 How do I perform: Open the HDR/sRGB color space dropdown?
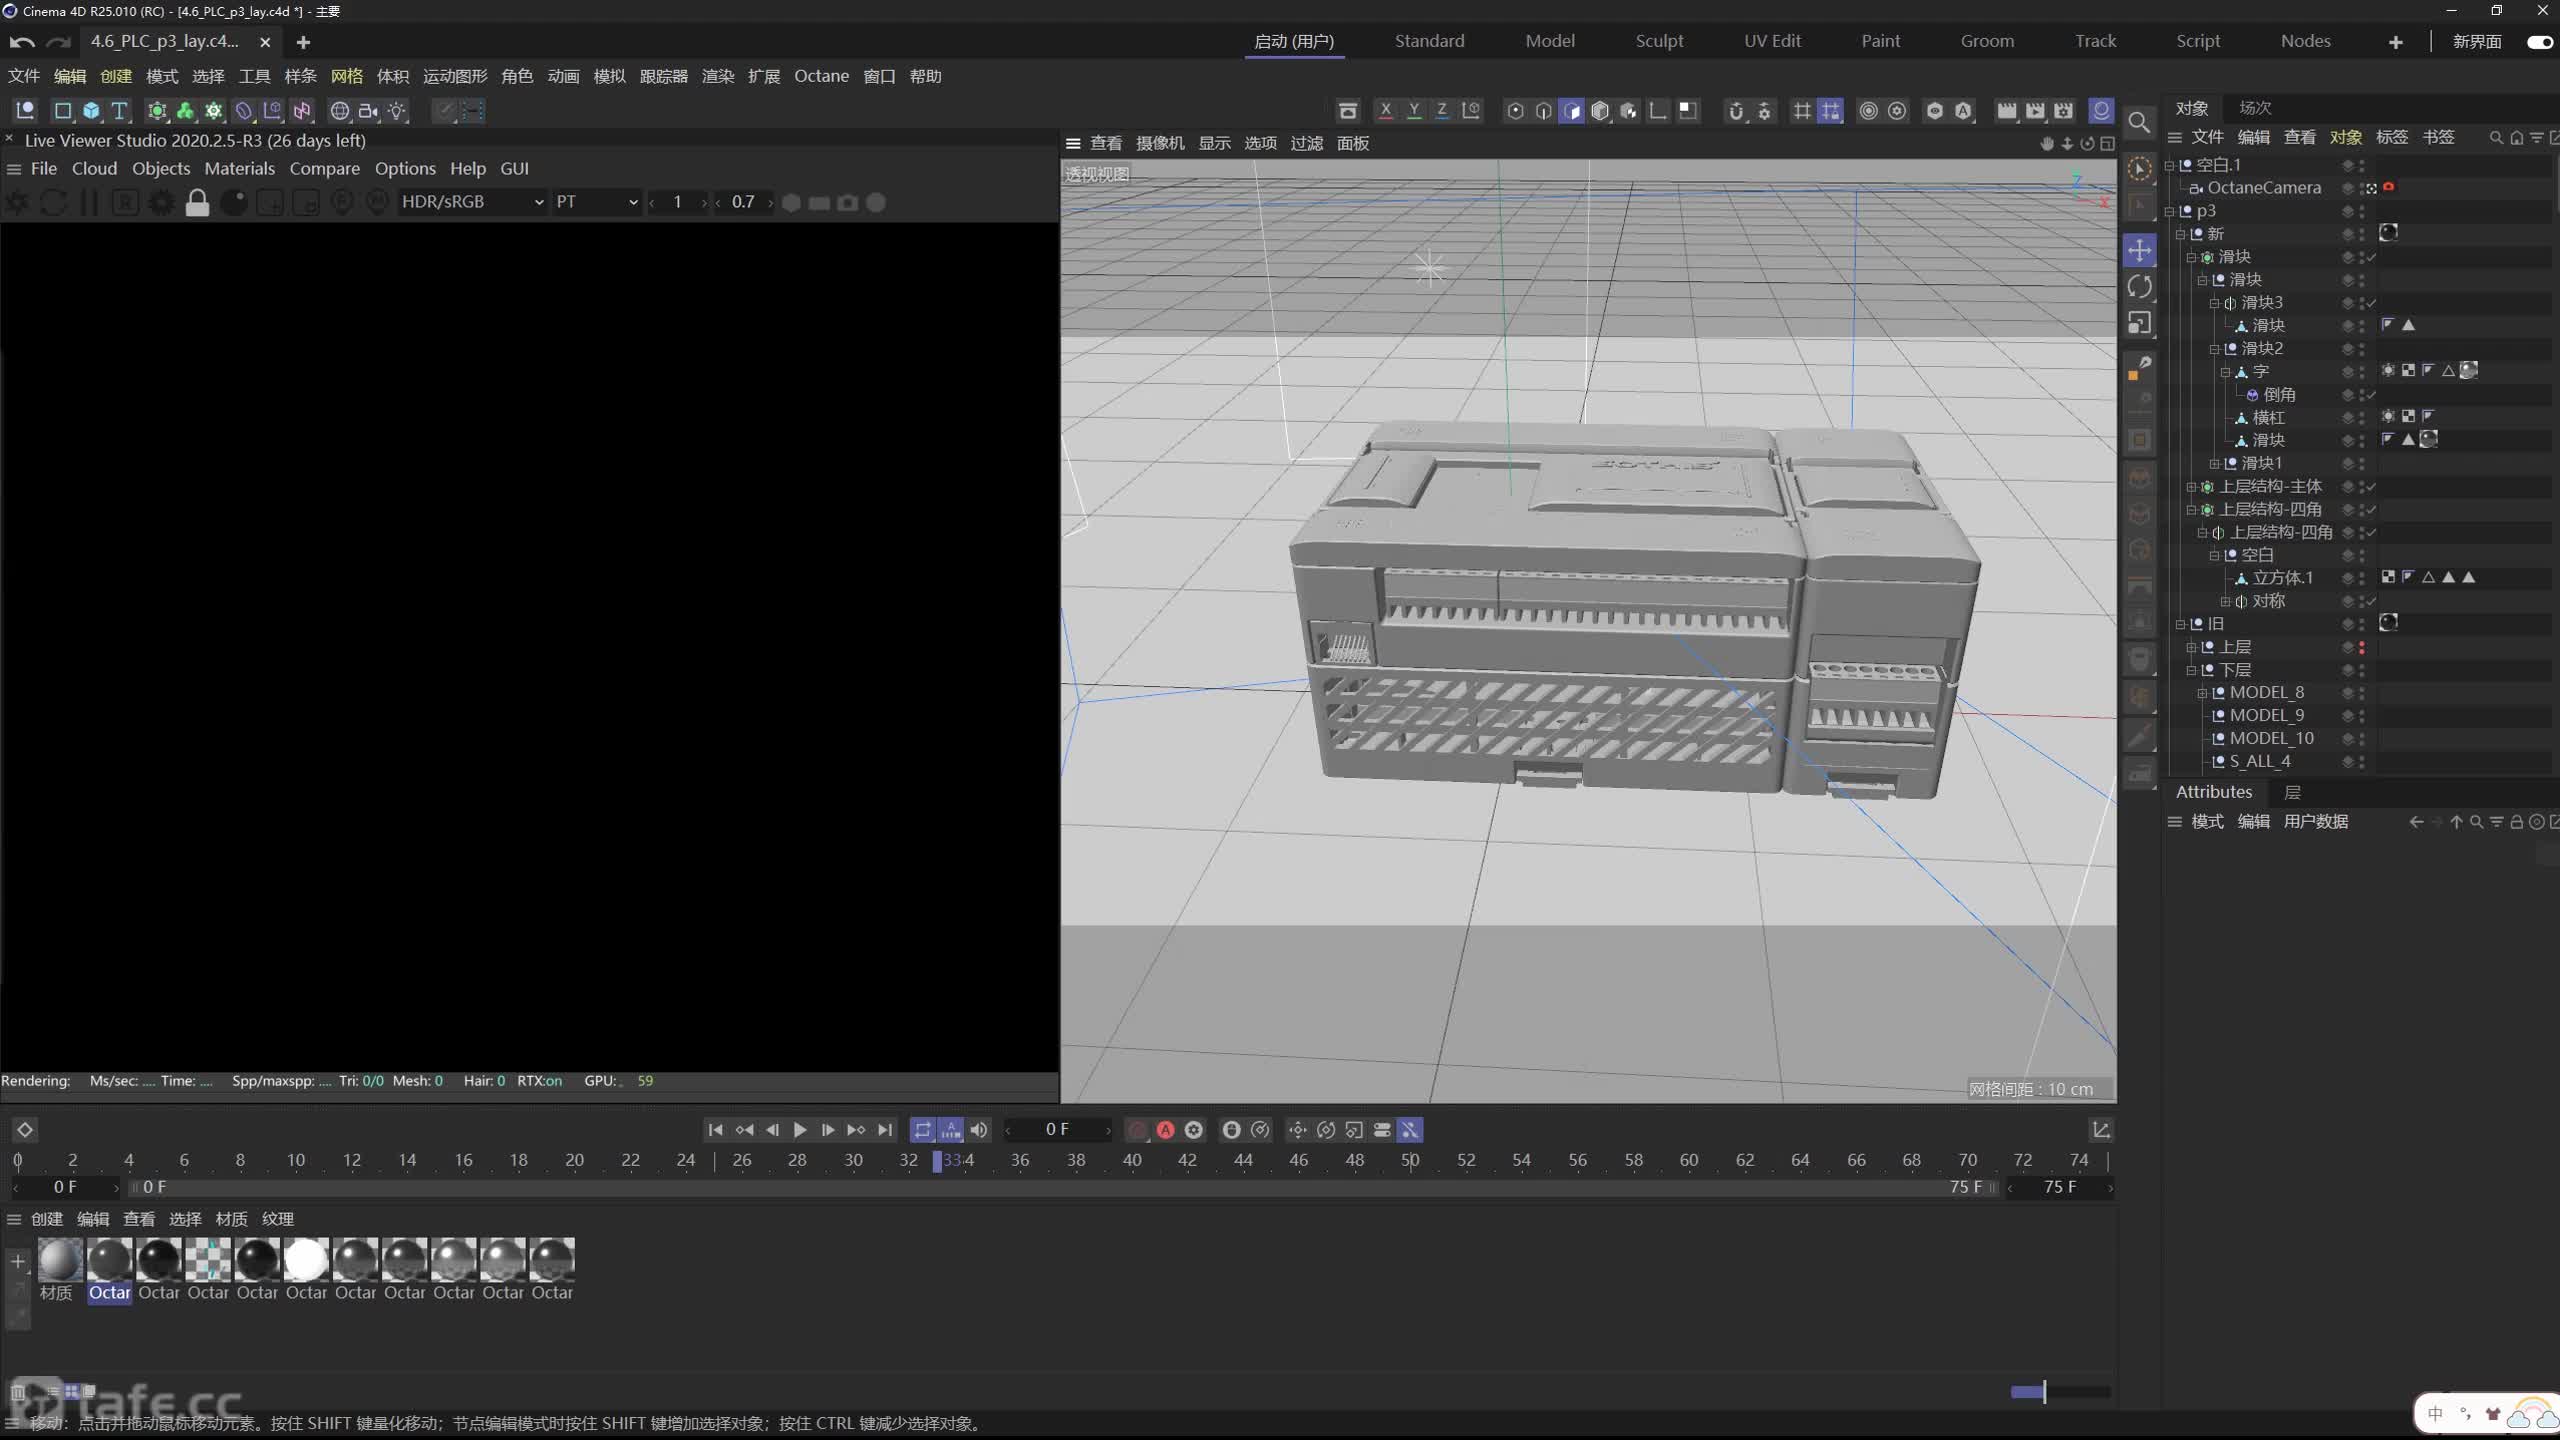click(x=472, y=202)
